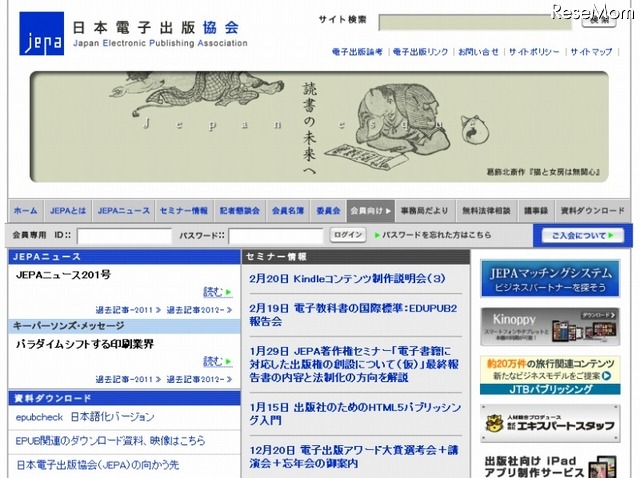Viewport: 640px width, 478px height.
Task: Click 読む under パラダイムシフトする印刷業界
Action: (x=218, y=361)
